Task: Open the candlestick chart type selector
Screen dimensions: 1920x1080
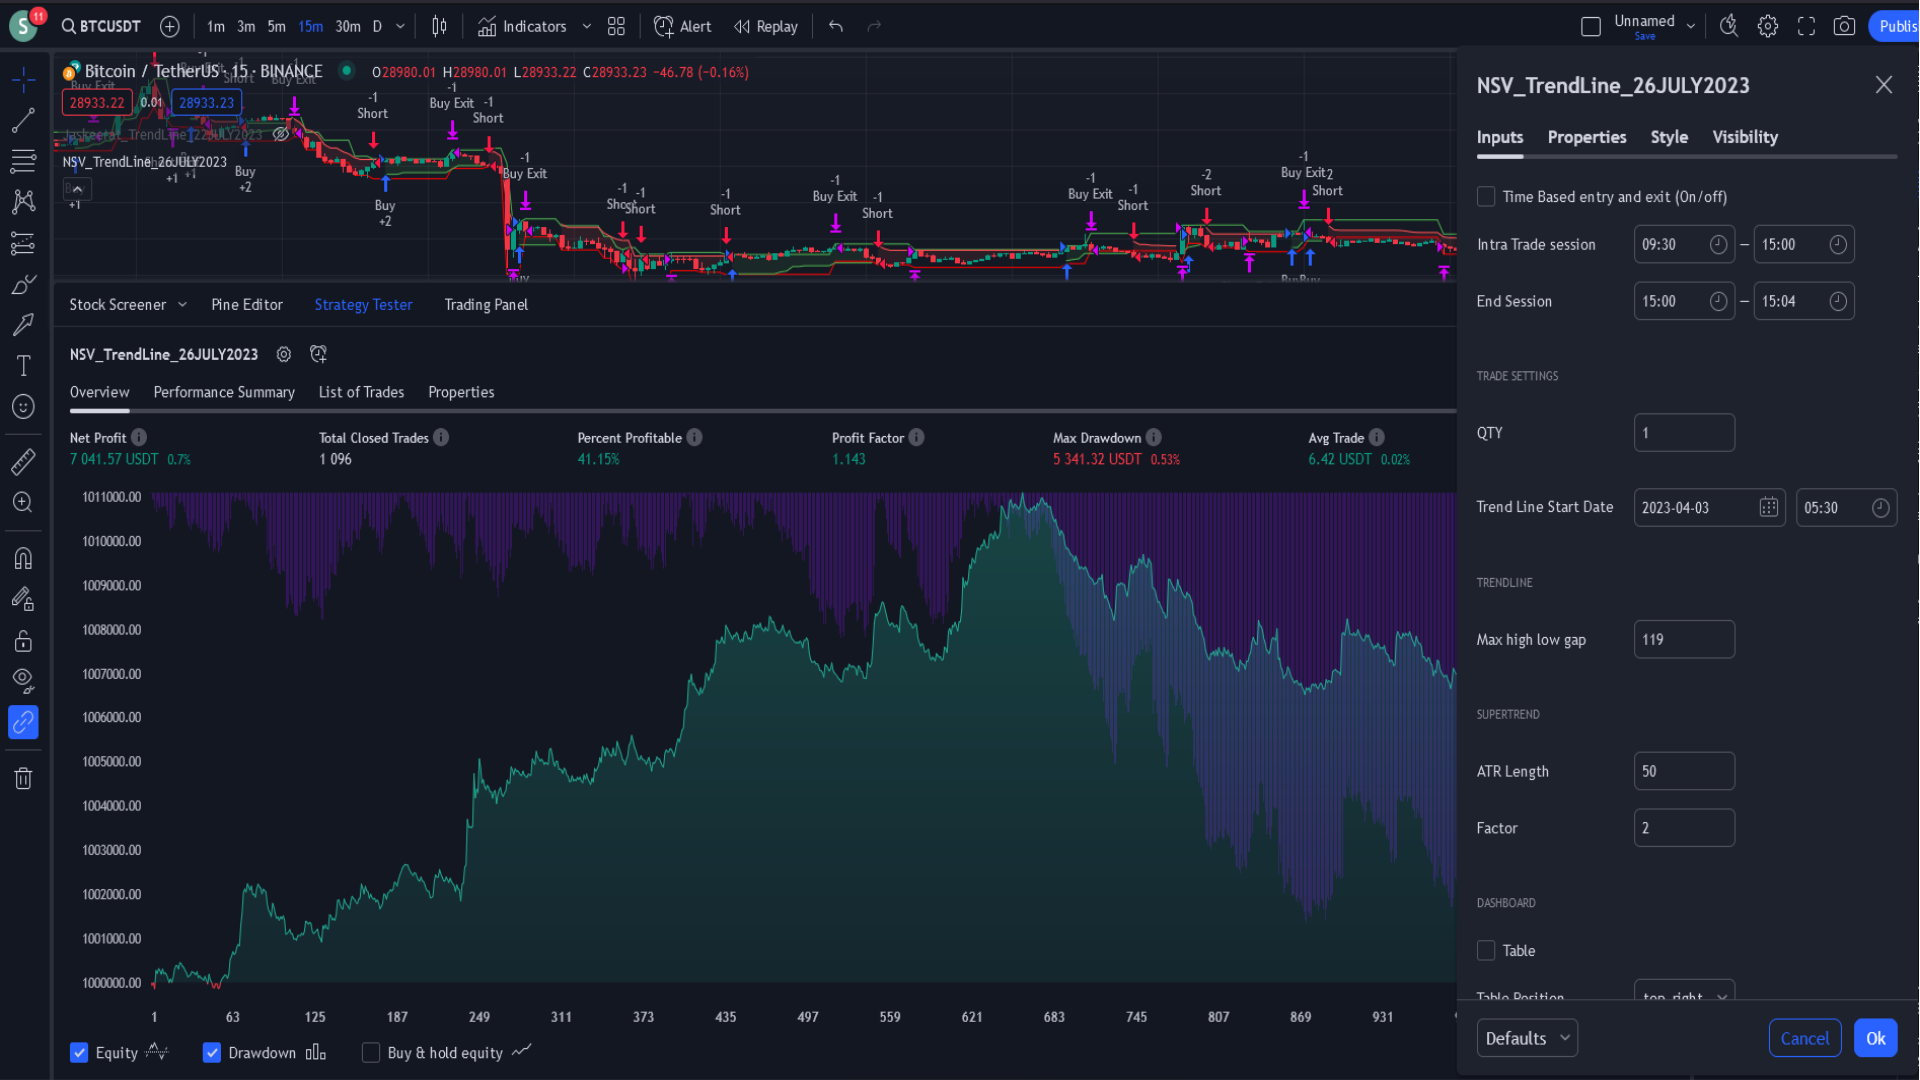Action: tap(439, 27)
